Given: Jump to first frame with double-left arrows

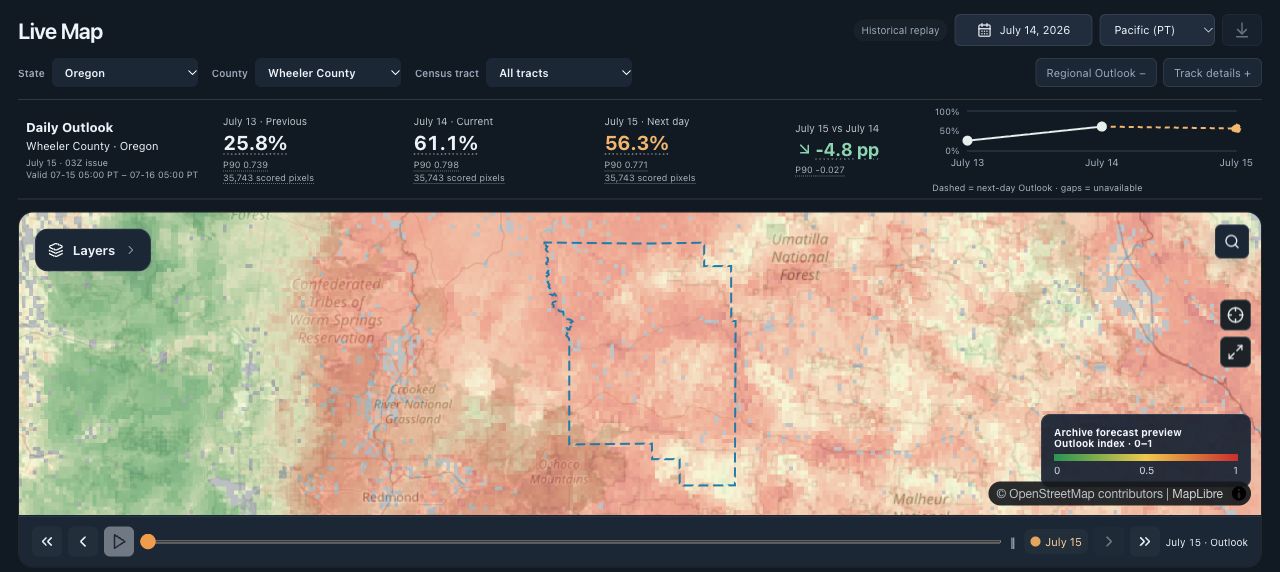Looking at the screenshot, I should pos(47,542).
